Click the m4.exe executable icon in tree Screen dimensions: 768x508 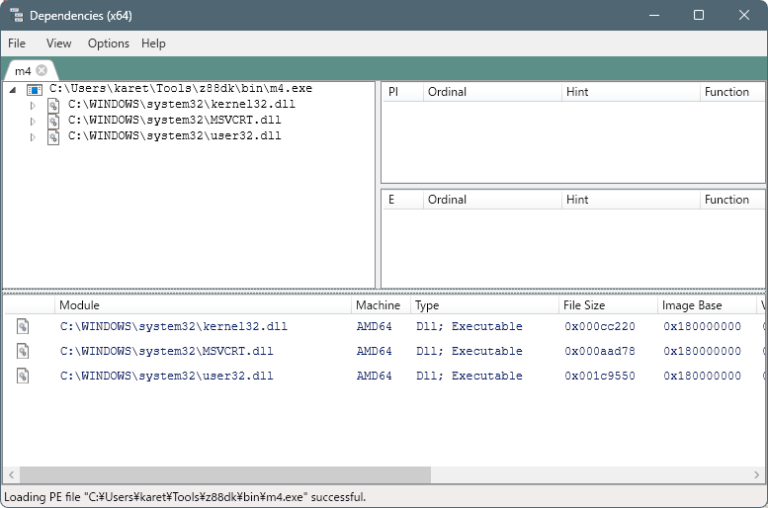pyautogui.click(x=34, y=89)
